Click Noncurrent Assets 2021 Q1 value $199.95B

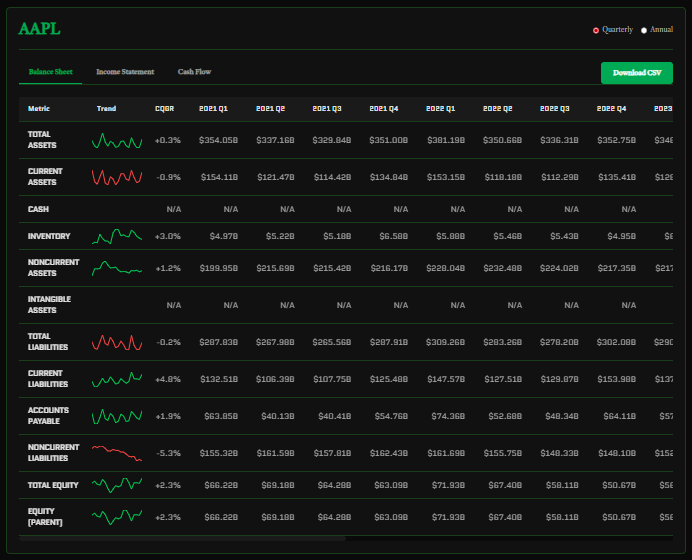[x=218, y=268]
